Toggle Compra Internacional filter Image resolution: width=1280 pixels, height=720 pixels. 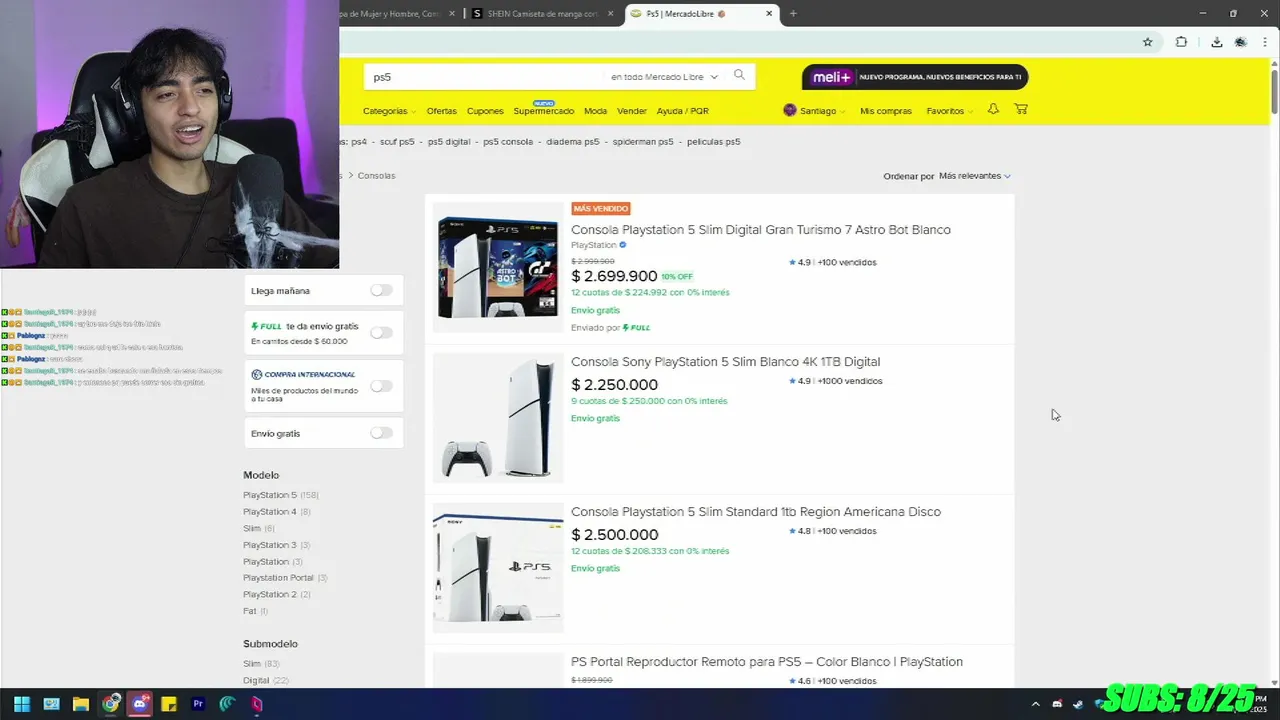click(x=381, y=385)
